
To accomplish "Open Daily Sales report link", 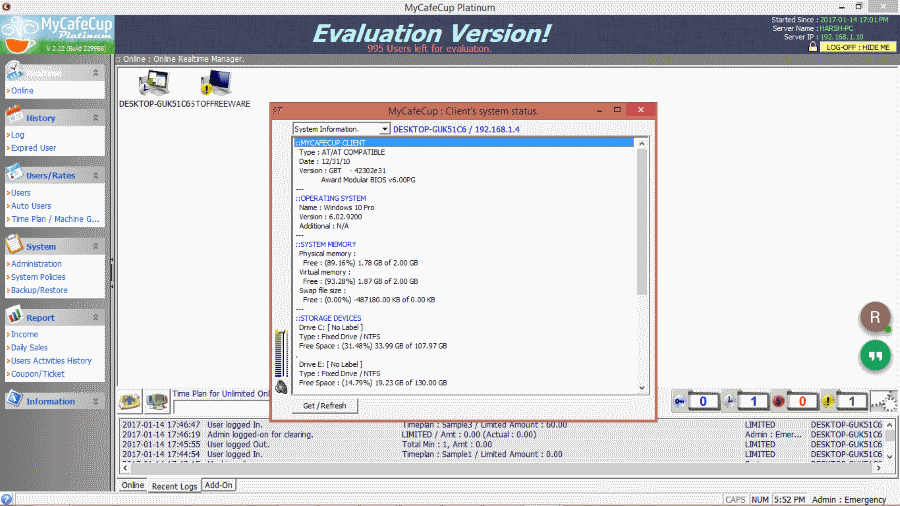I will click(29, 348).
